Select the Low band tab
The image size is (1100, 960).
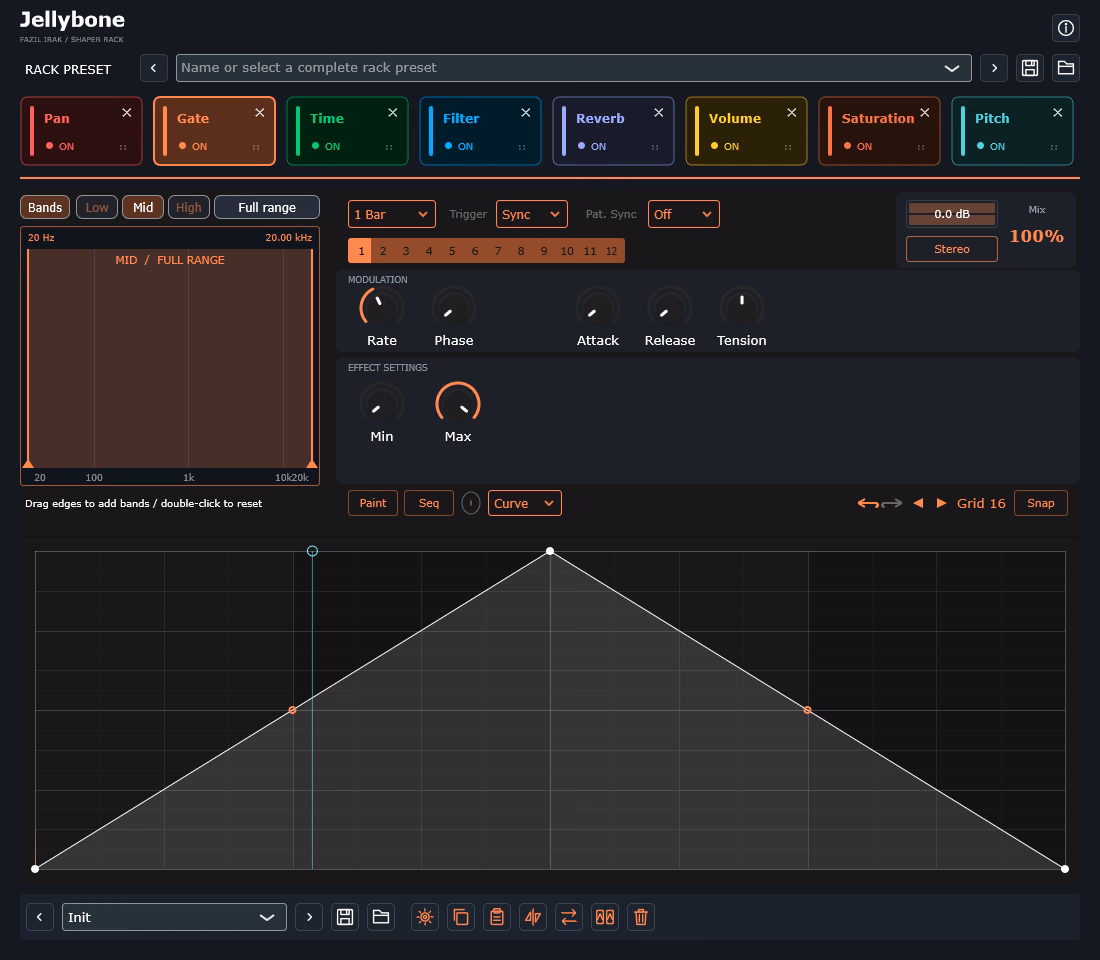[x=97, y=207]
